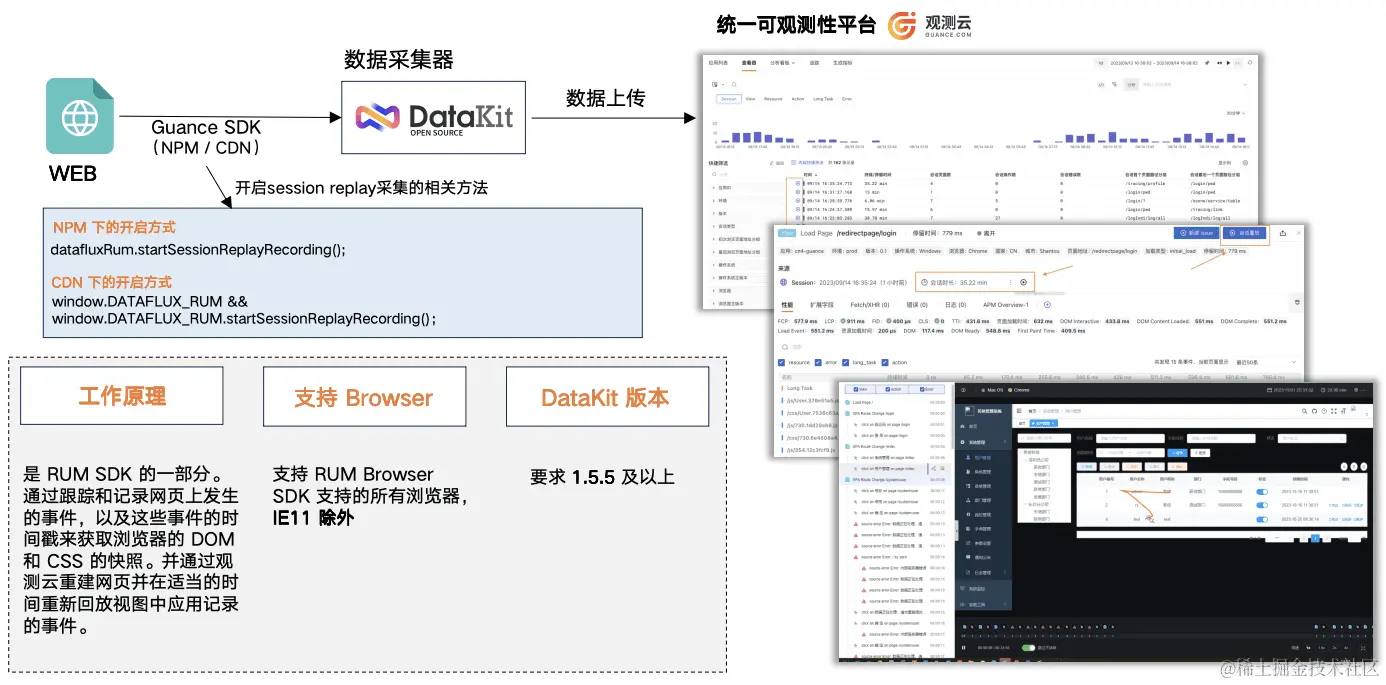The height and width of the screenshot is (685, 1386).
Task: Click the 支持 Browser heading box
Action: (x=364, y=397)
